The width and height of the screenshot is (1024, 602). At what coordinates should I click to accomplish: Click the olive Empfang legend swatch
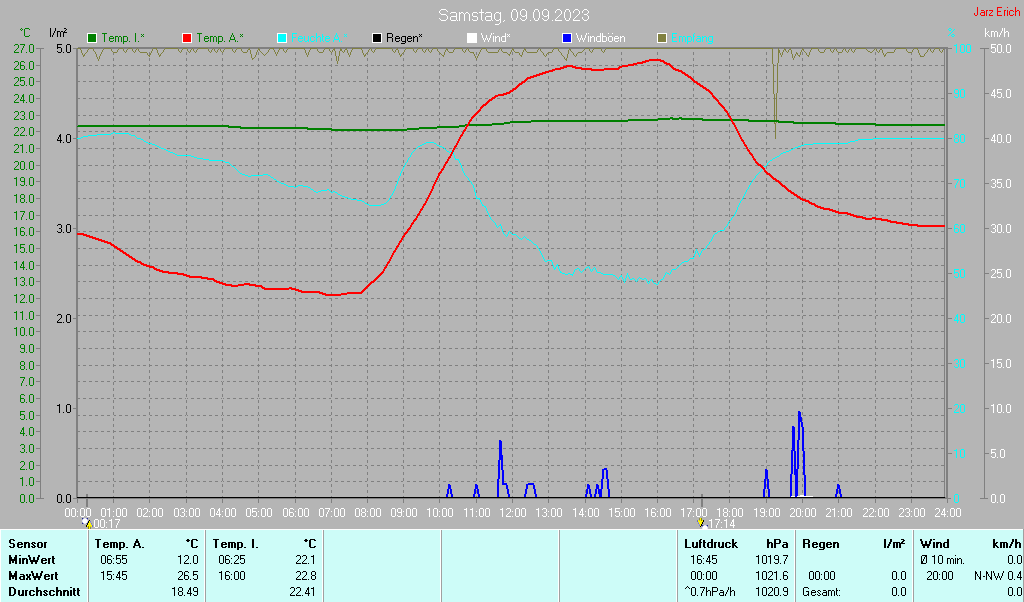point(662,39)
